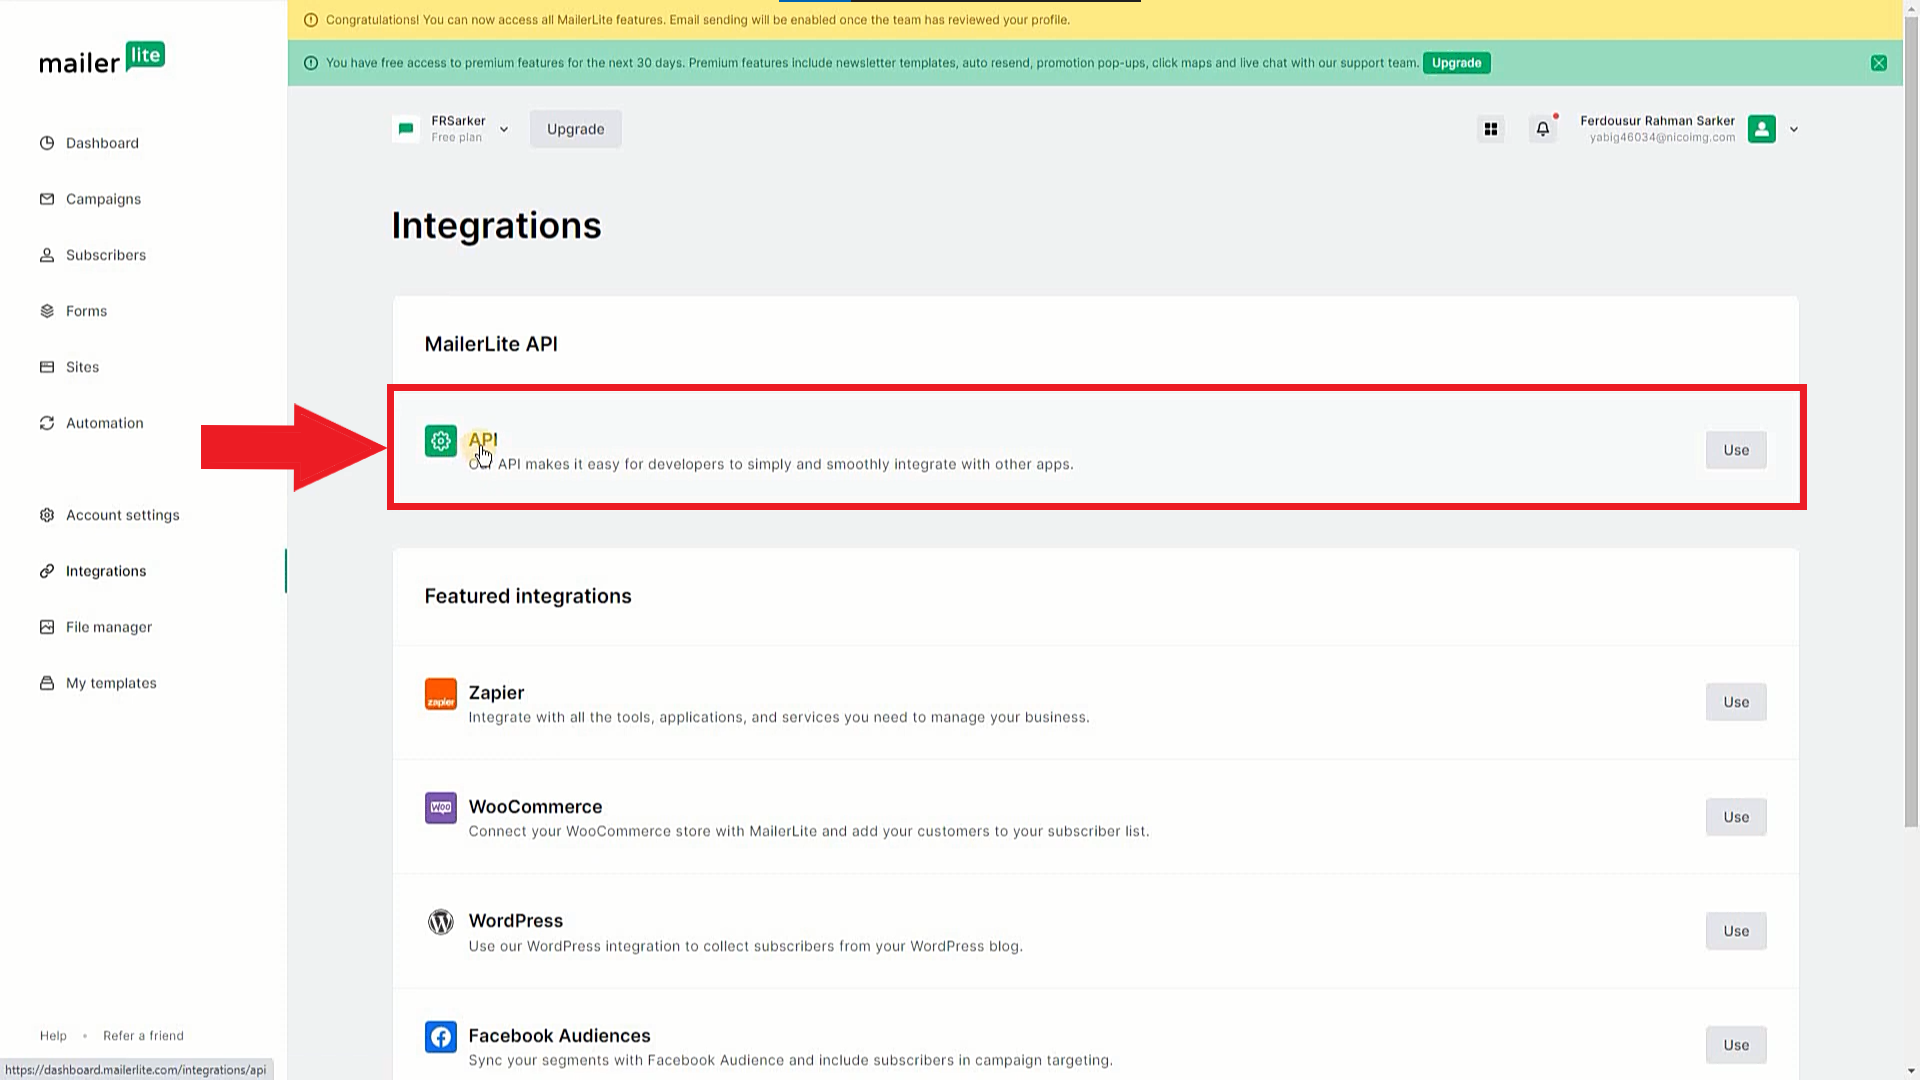
Task: Click the Subscribers person icon
Action: [47, 255]
